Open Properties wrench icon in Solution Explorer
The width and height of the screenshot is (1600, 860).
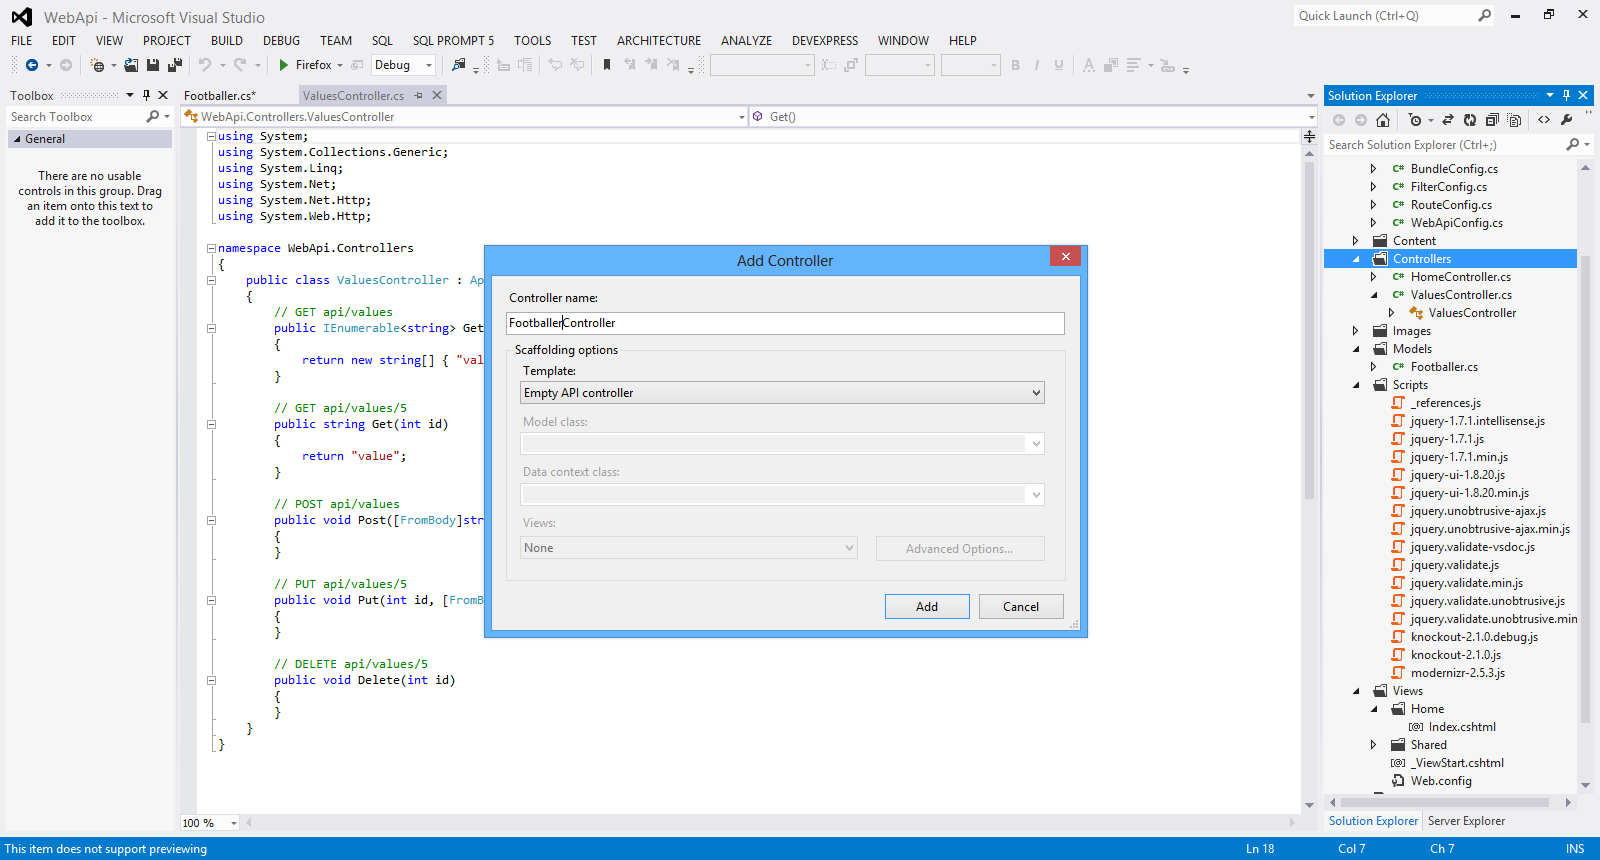pos(1567,120)
